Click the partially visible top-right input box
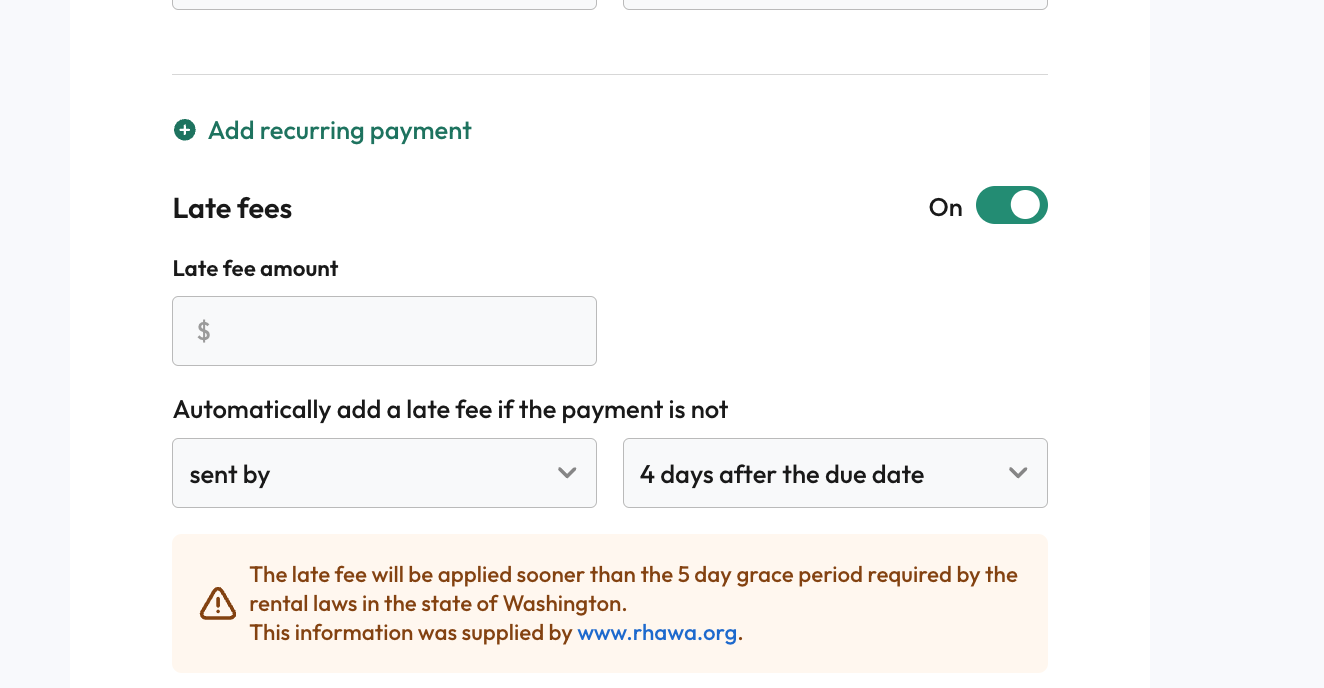The width and height of the screenshot is (1324, 688). tap(835, 4)
